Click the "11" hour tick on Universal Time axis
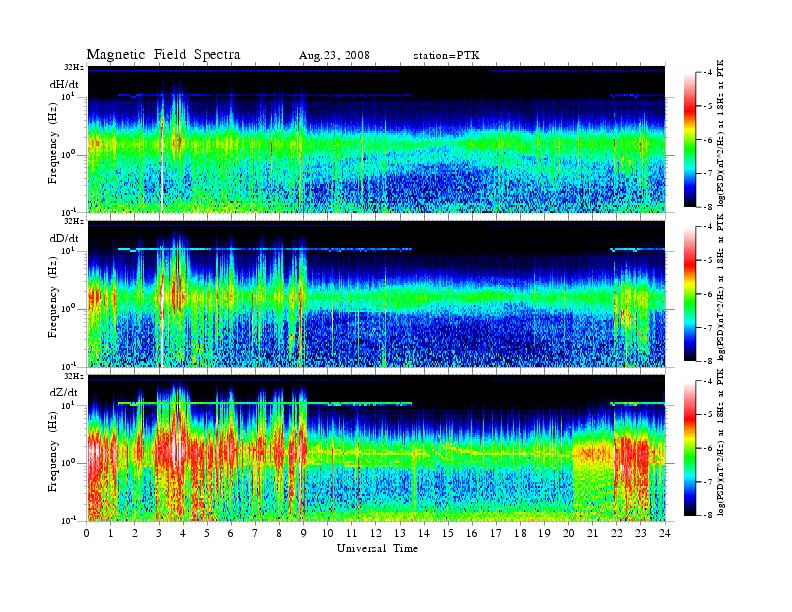 click(352, 533)
